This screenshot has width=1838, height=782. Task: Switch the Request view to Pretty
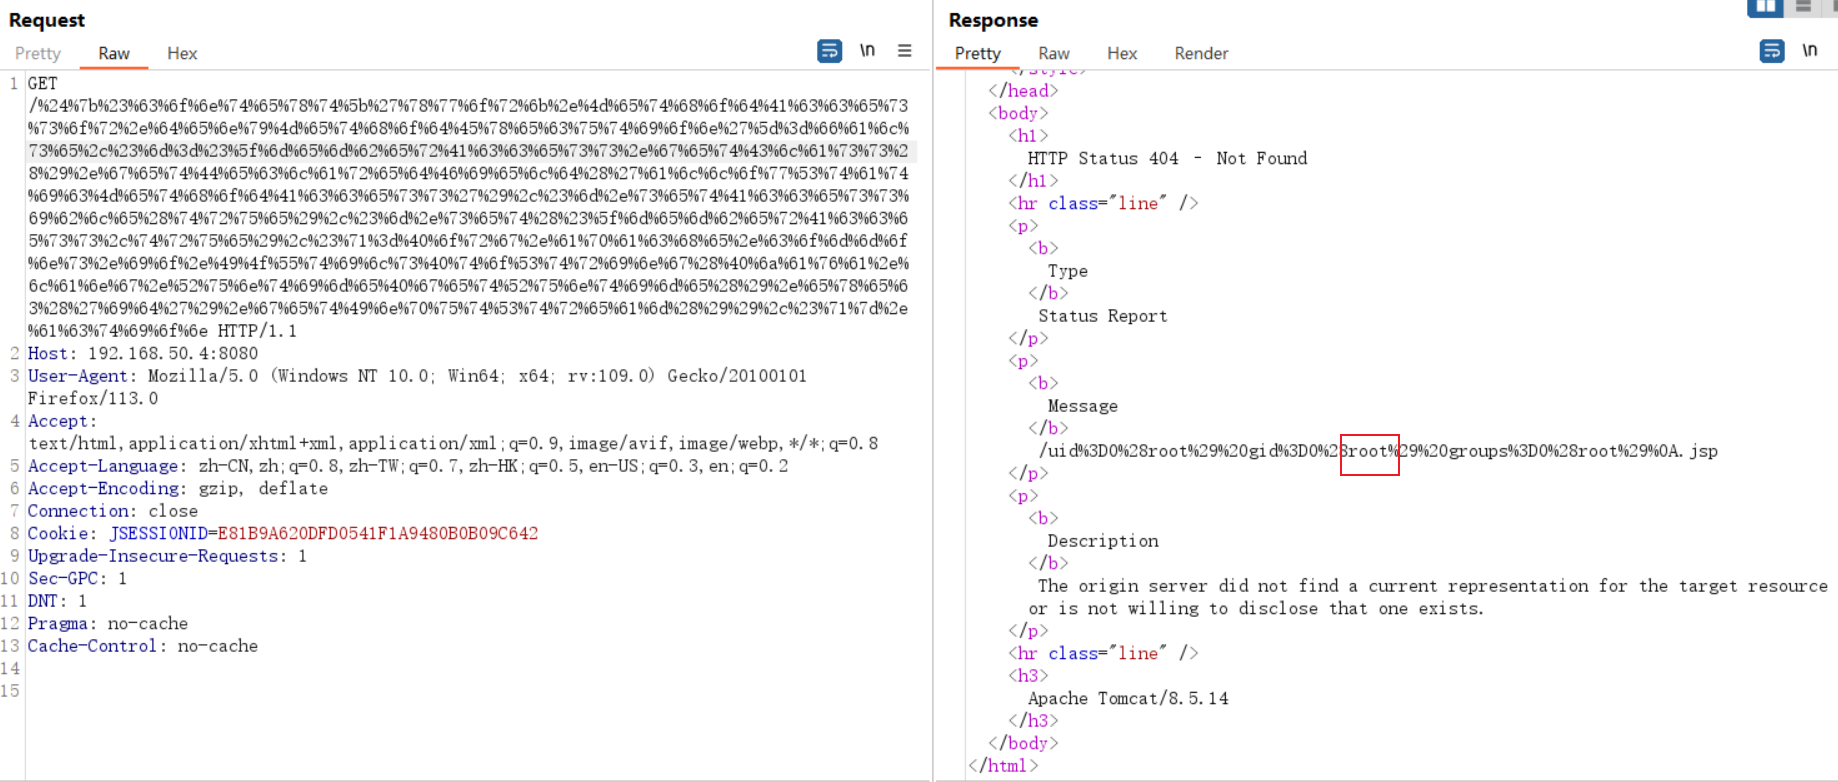(38, 53)
